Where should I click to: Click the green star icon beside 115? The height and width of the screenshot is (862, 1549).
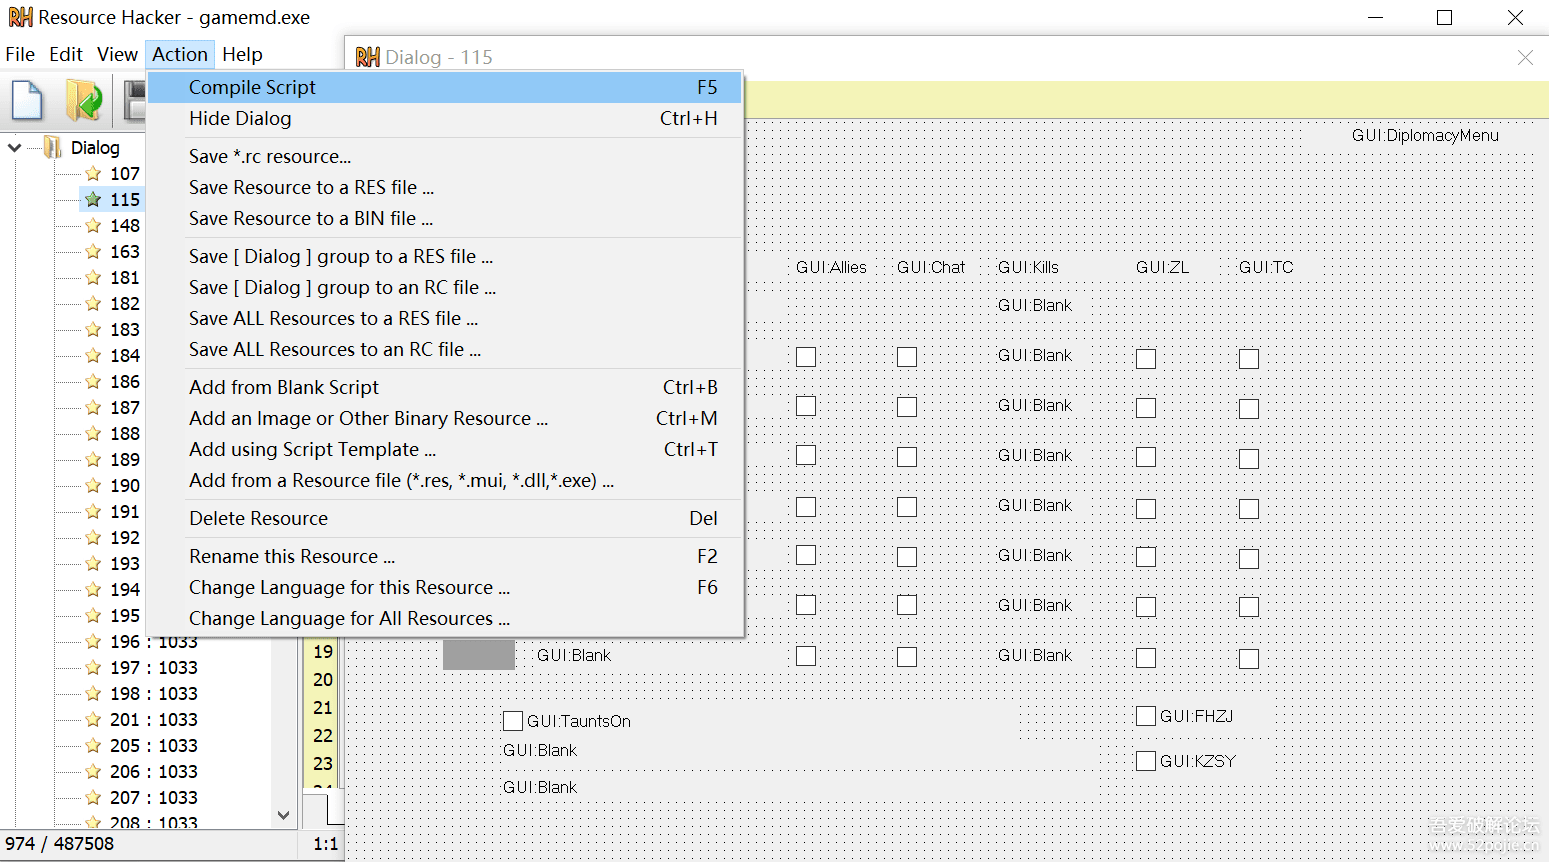click(x=93, y=200)
